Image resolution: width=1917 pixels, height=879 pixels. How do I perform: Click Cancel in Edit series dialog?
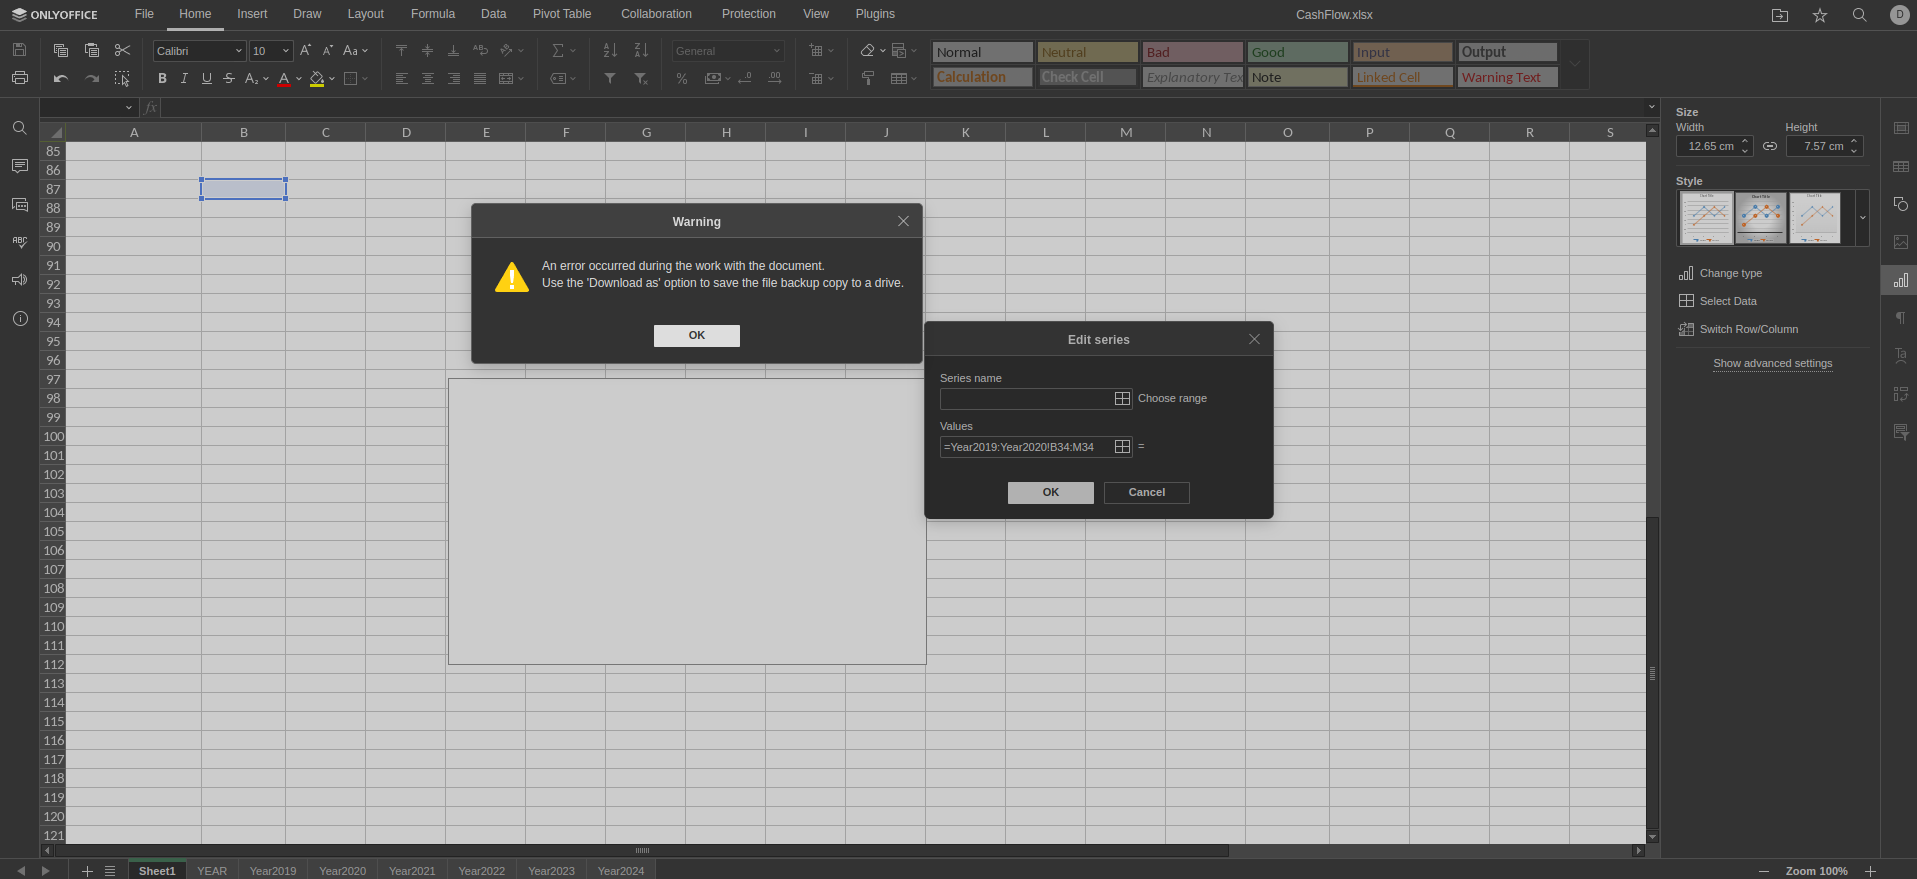[1146, 492]
